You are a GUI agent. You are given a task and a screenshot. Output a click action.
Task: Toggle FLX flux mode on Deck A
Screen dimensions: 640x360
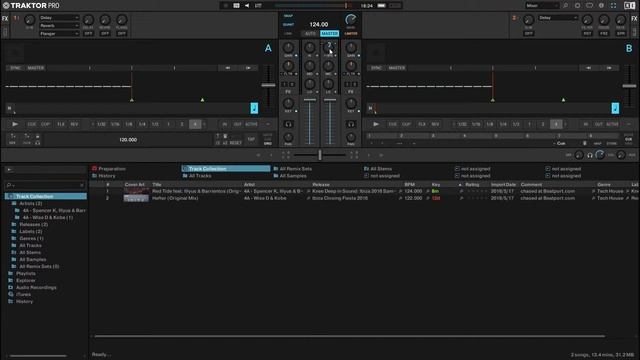point(61,124)
